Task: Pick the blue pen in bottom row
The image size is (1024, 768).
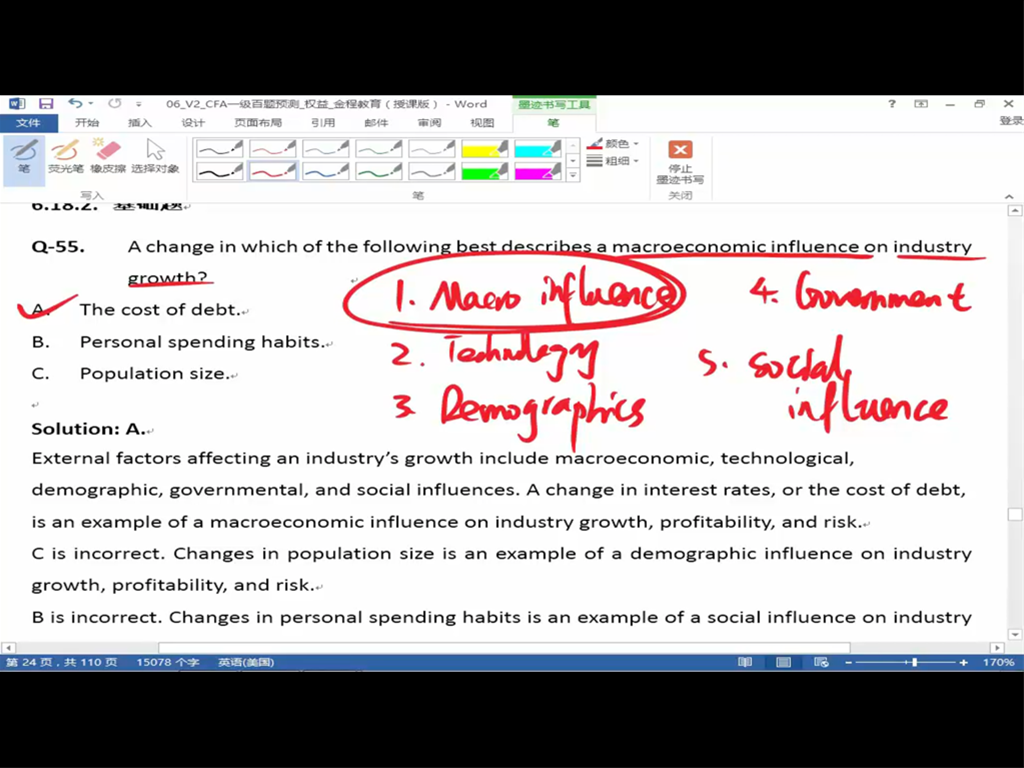Action: pos(325,171)
